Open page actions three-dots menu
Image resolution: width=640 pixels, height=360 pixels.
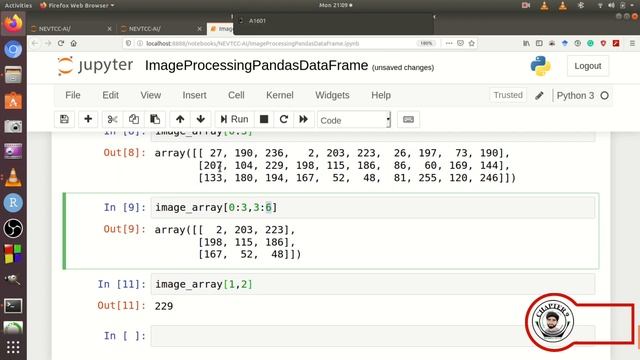pyautogui.click(x=449, y=43)
